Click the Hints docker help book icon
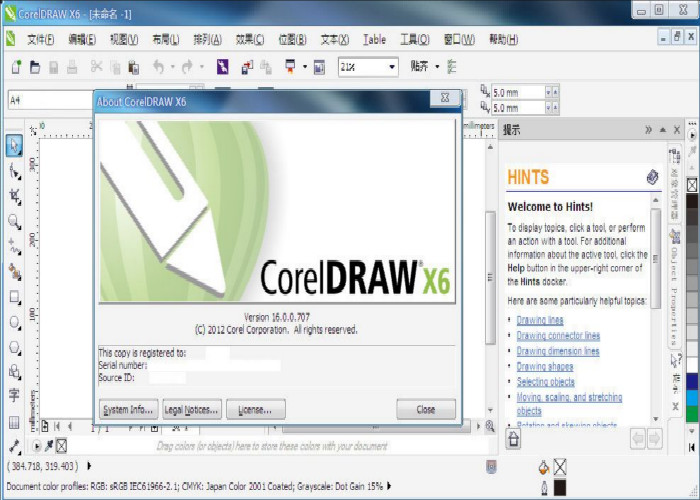The image size is (700, 500). 652,177
